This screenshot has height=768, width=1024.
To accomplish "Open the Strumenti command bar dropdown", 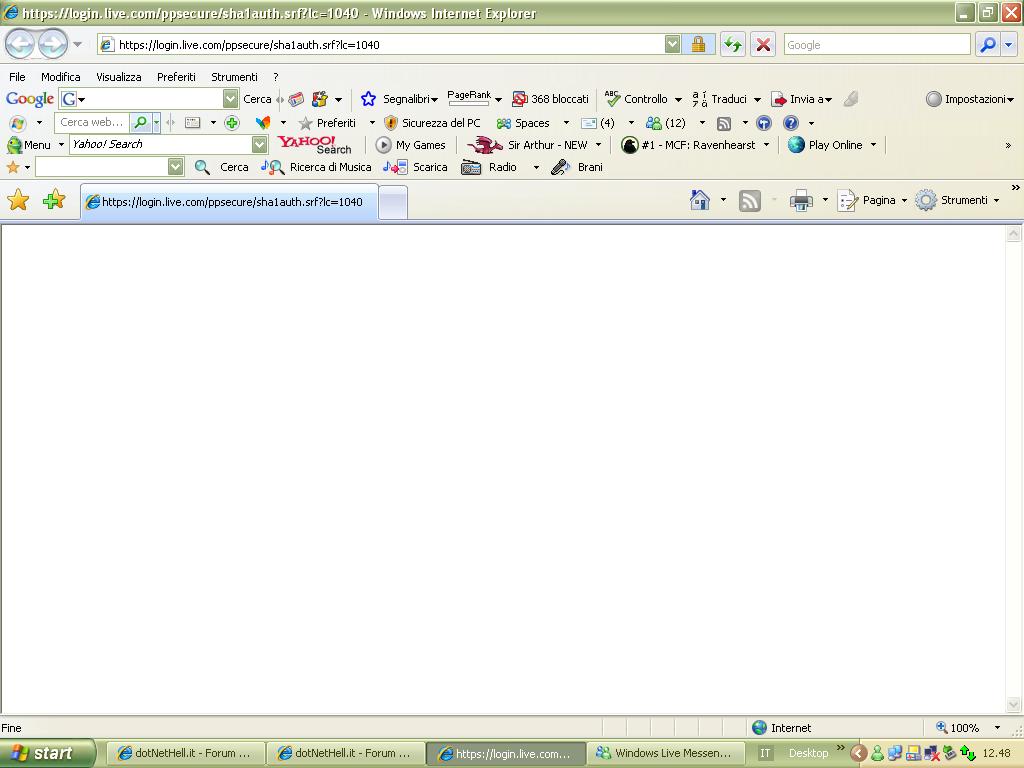I will tap(957, 200).
